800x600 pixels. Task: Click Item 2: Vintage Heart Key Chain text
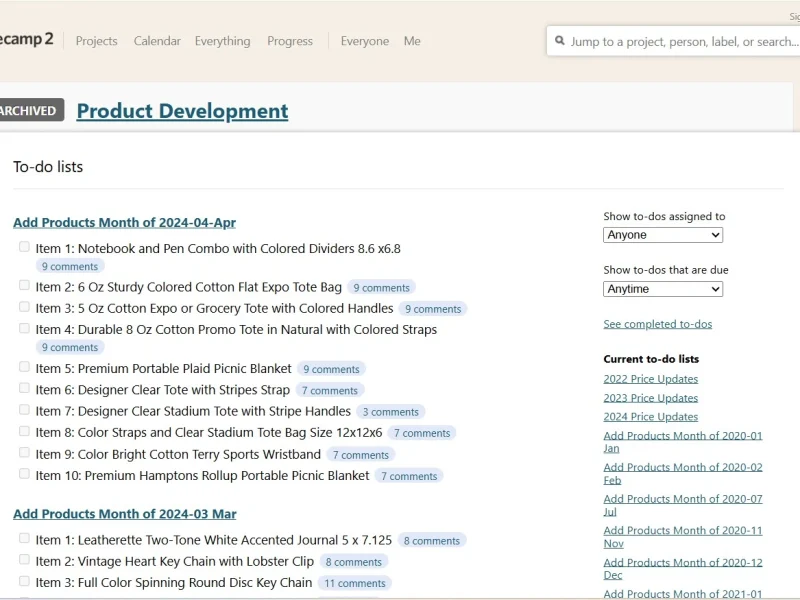point(174,561)
